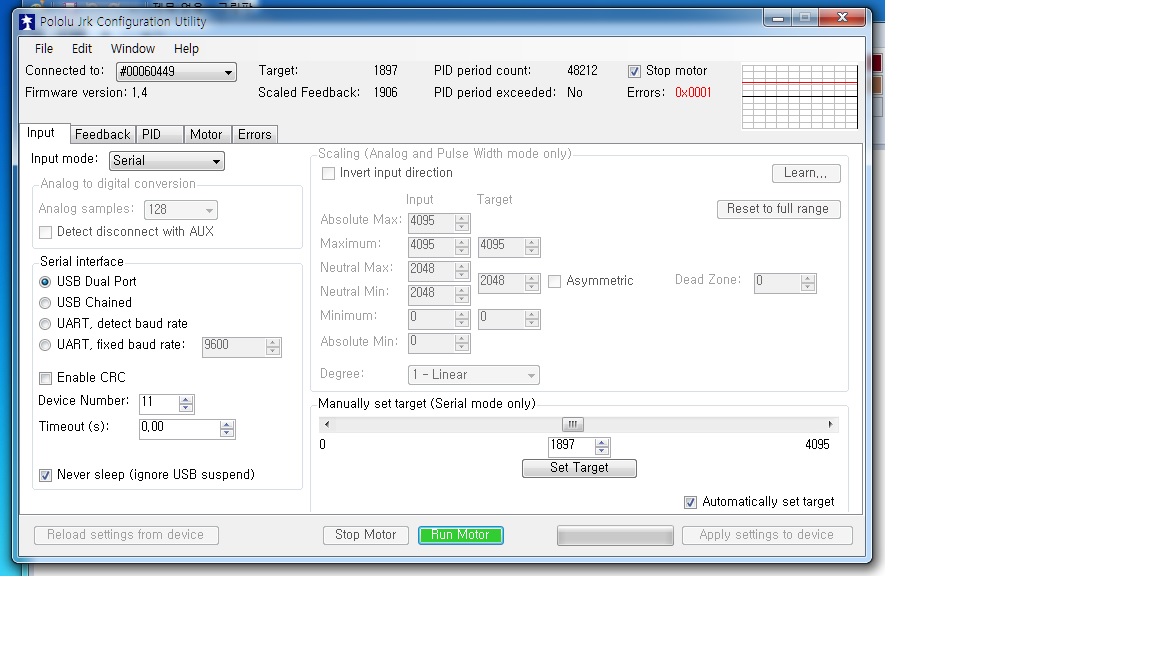1152x648 pixels.
Task: Click the Set Target button
Action: 579,468
